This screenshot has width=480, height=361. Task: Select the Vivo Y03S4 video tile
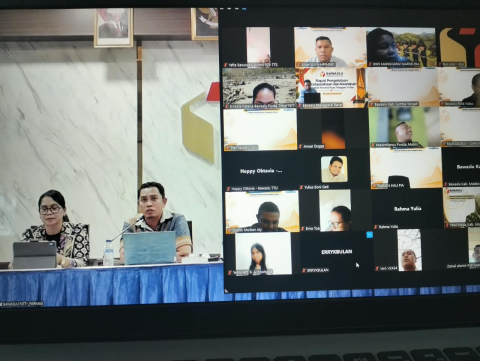[409, 250]
